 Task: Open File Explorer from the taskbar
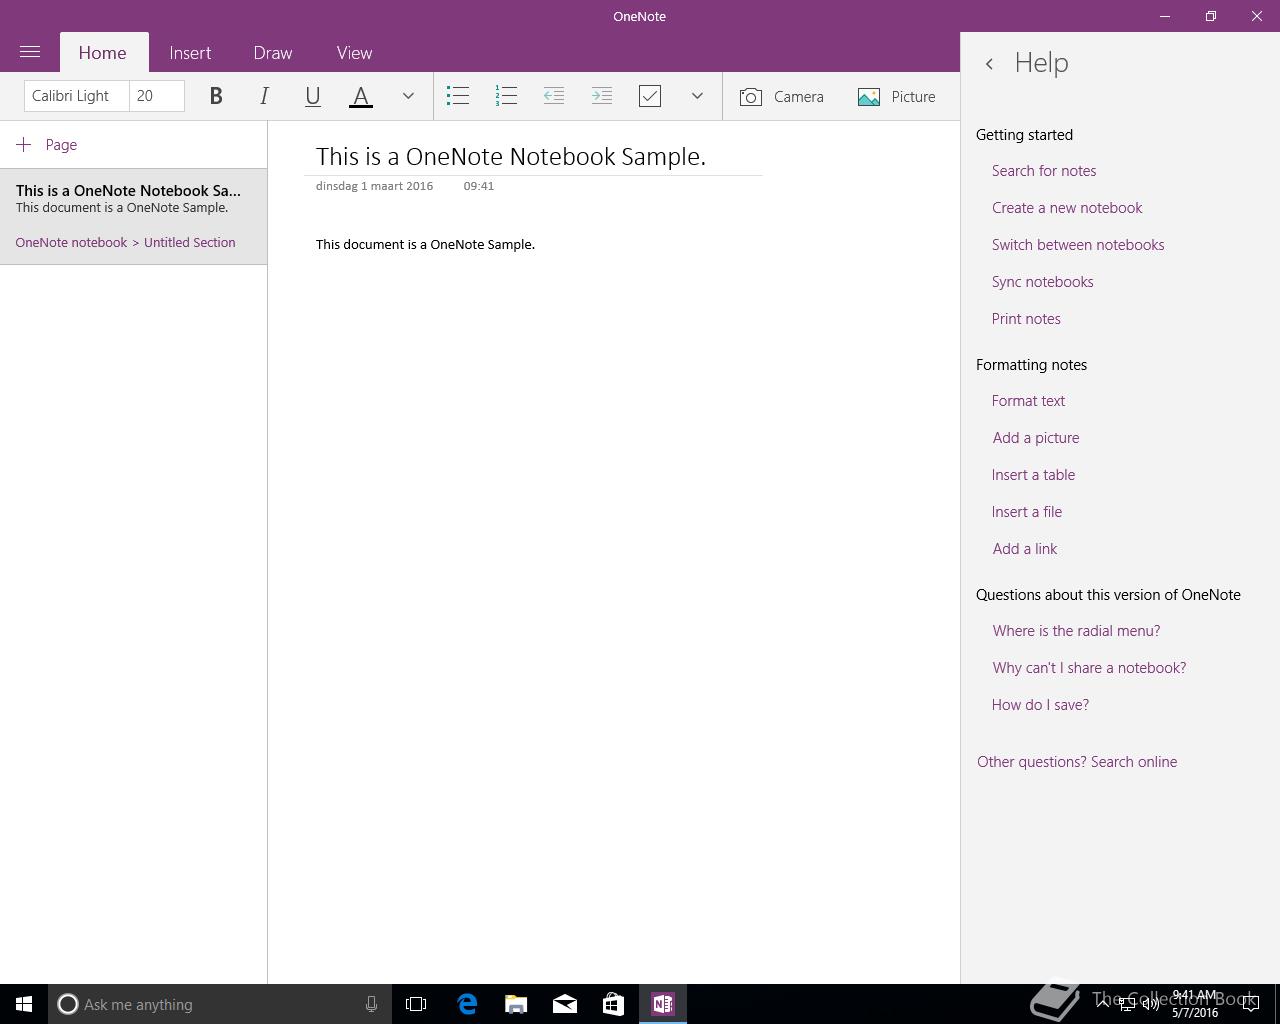516,1004
